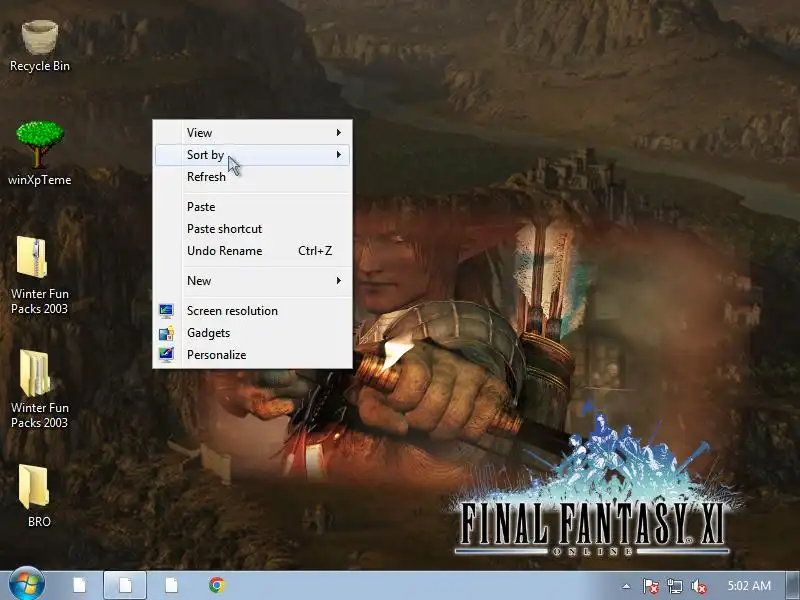
Task: Click the Gadgets menu icon
Action: [x=166, y=333]
